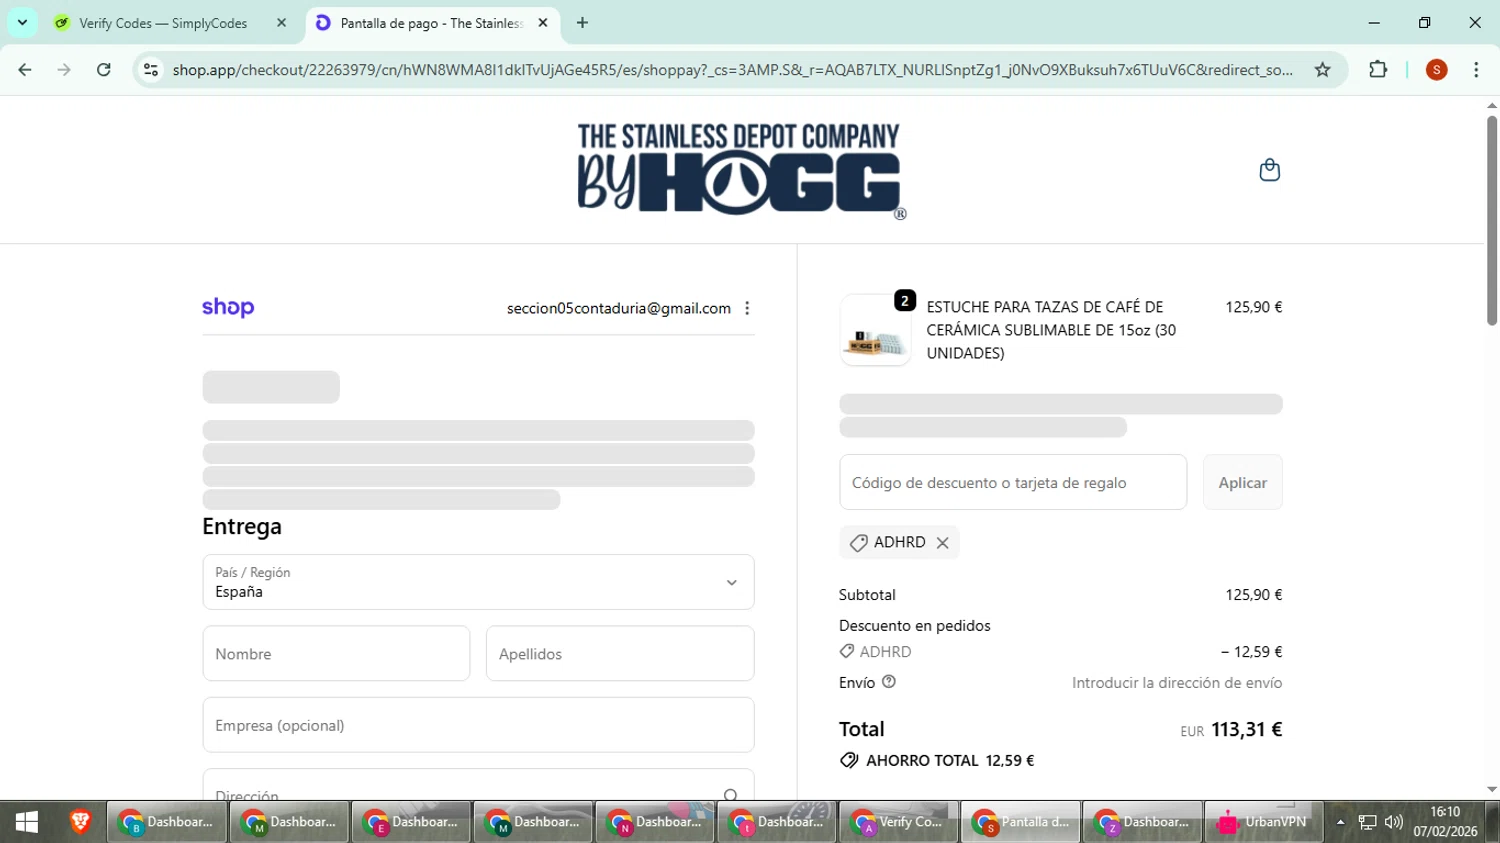Open the browser extensions puzzle icon

coord(1378,70)
